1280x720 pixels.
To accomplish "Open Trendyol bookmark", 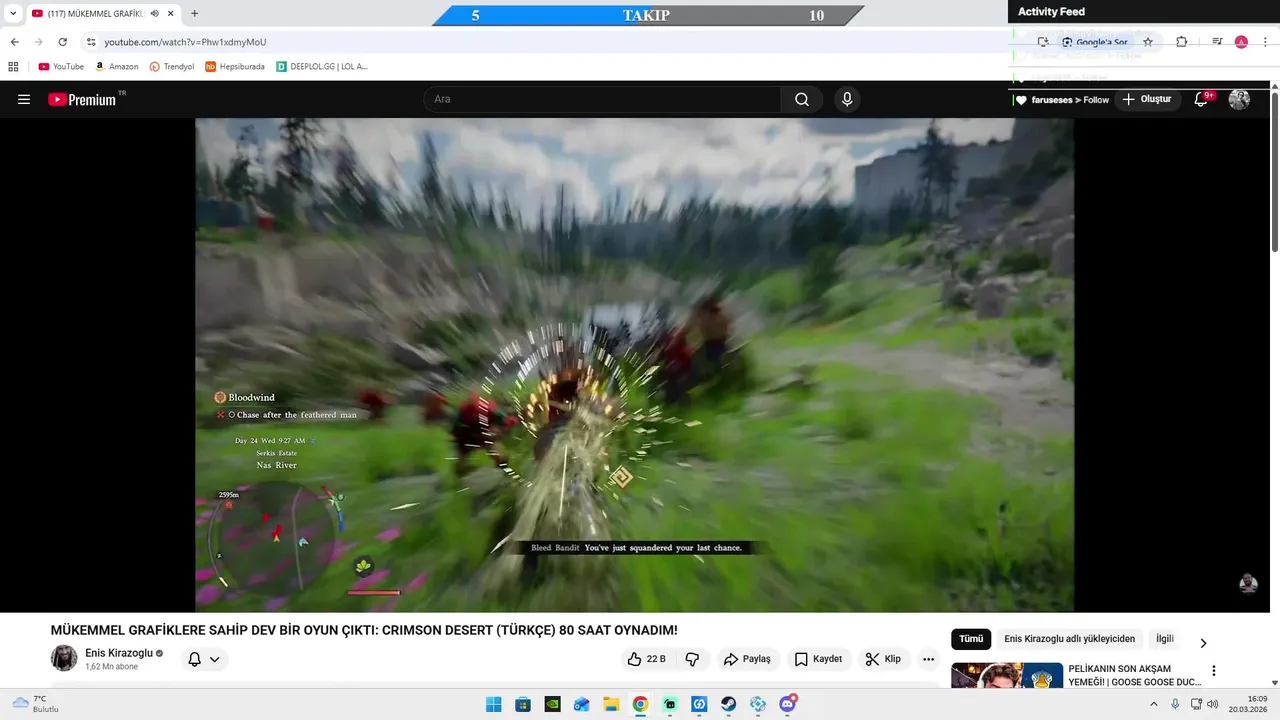I will (172, 67).
